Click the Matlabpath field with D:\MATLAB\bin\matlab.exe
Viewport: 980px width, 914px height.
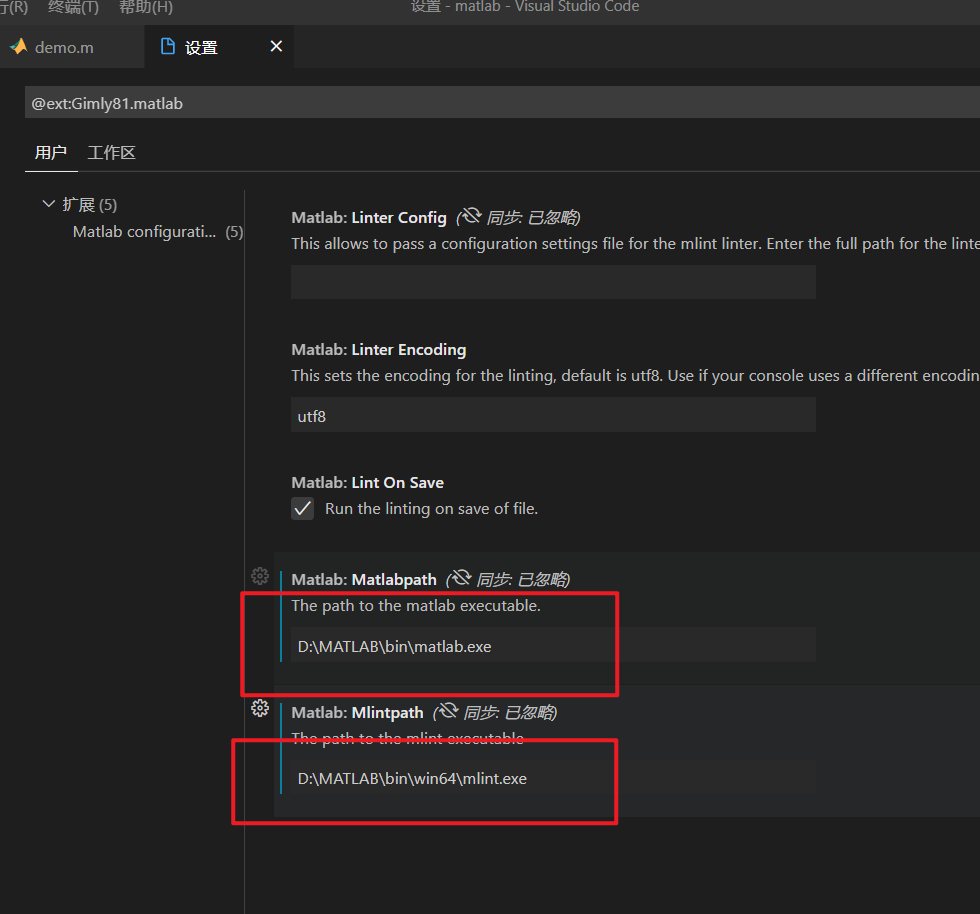(x=553, y=645)
